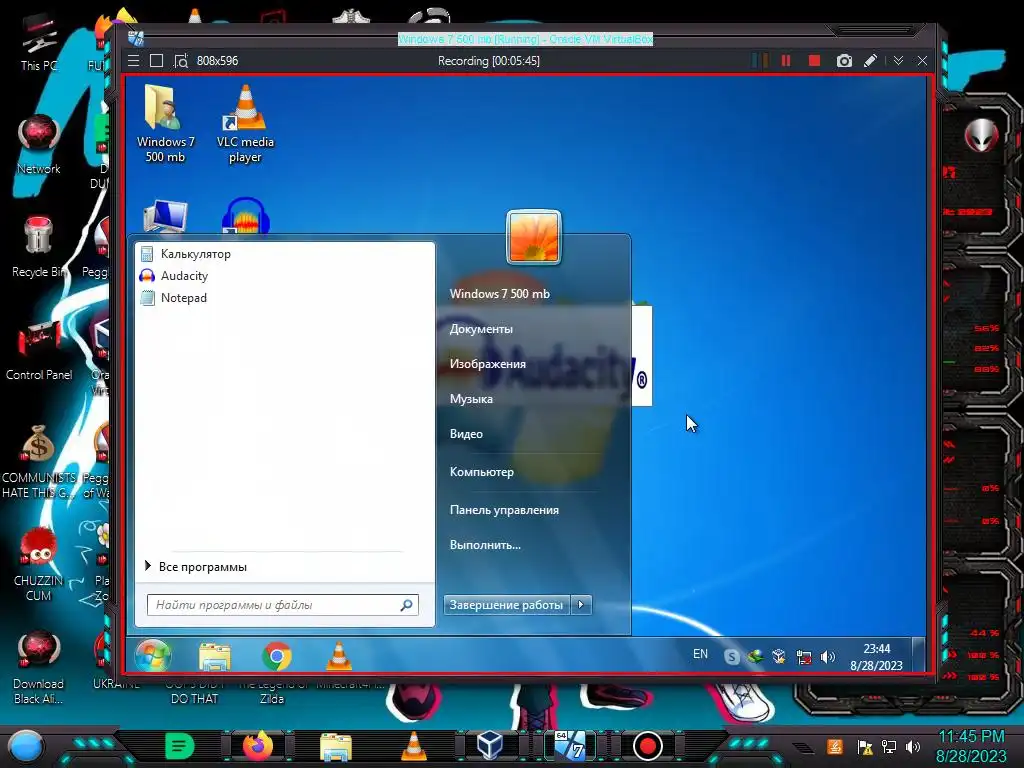Launch Firefox from the host taskbar
1024x768 pixels.
258,746
